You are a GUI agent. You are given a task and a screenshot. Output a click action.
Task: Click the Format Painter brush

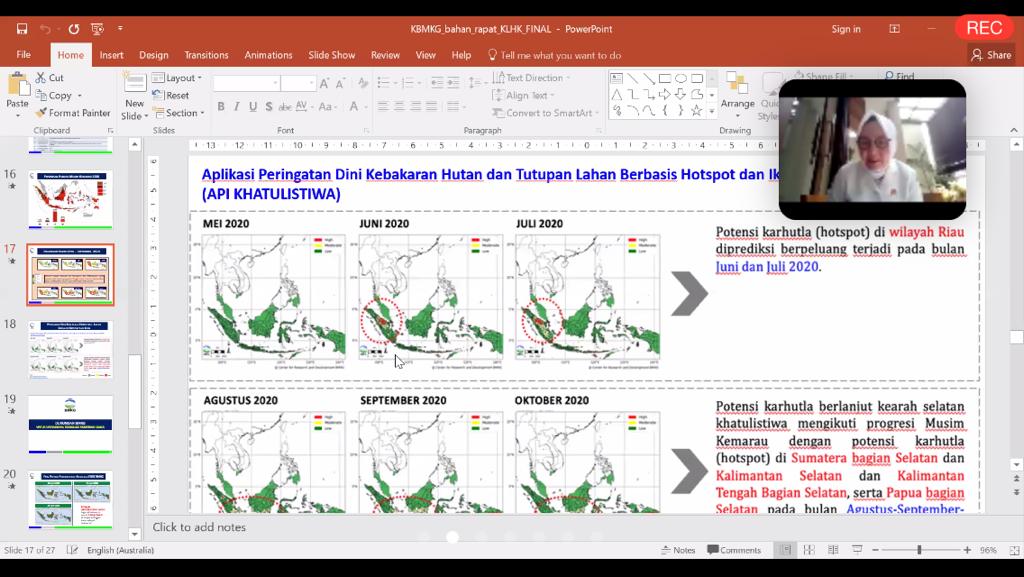[72, 113]
